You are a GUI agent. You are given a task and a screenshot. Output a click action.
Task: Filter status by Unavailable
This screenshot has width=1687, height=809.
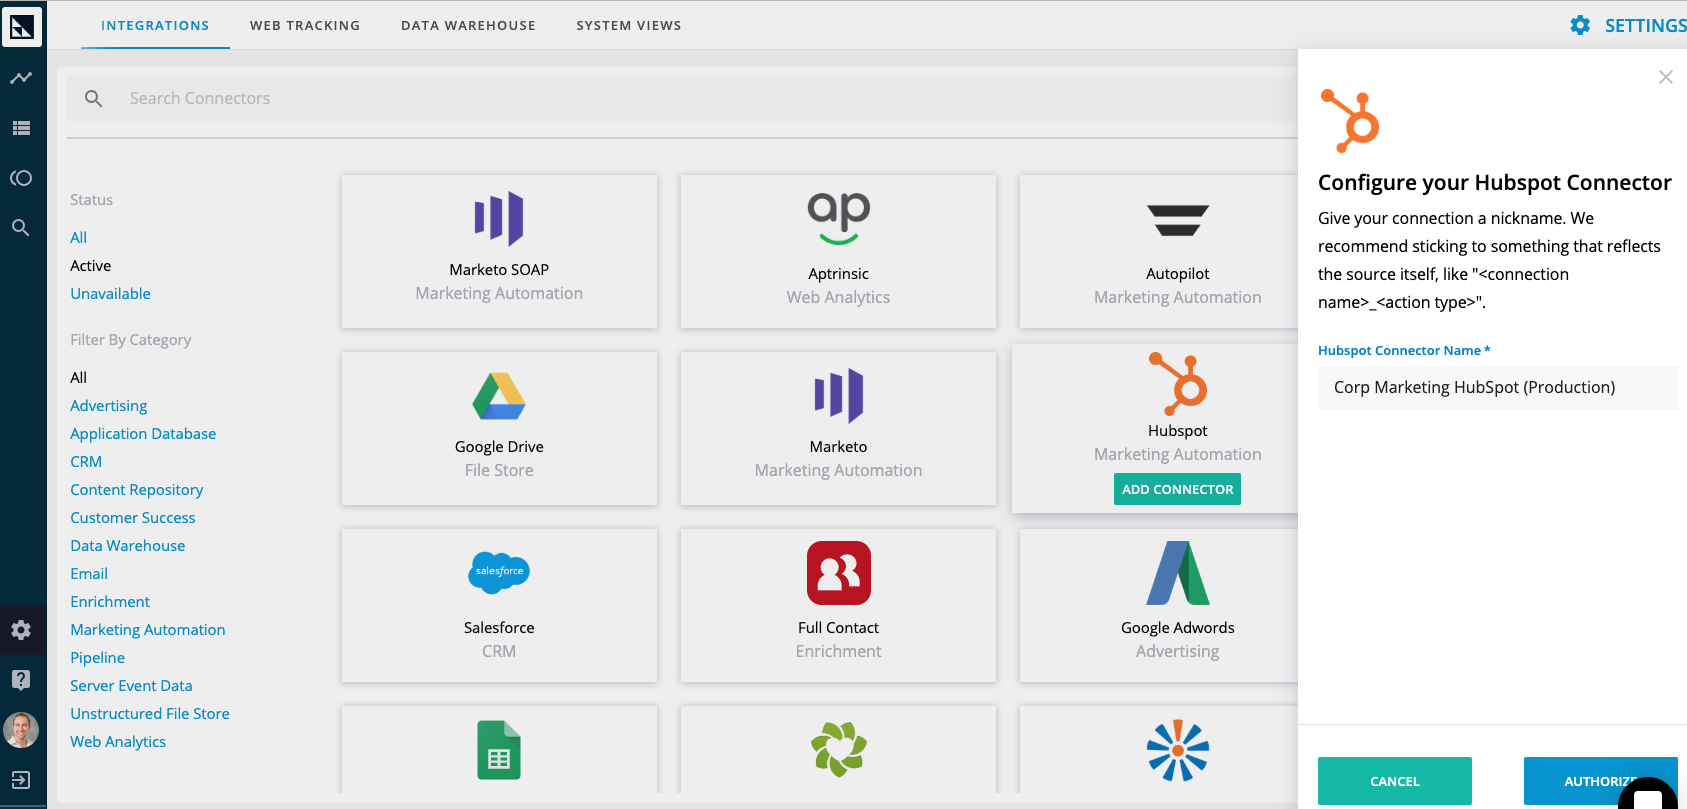(111, 294)
